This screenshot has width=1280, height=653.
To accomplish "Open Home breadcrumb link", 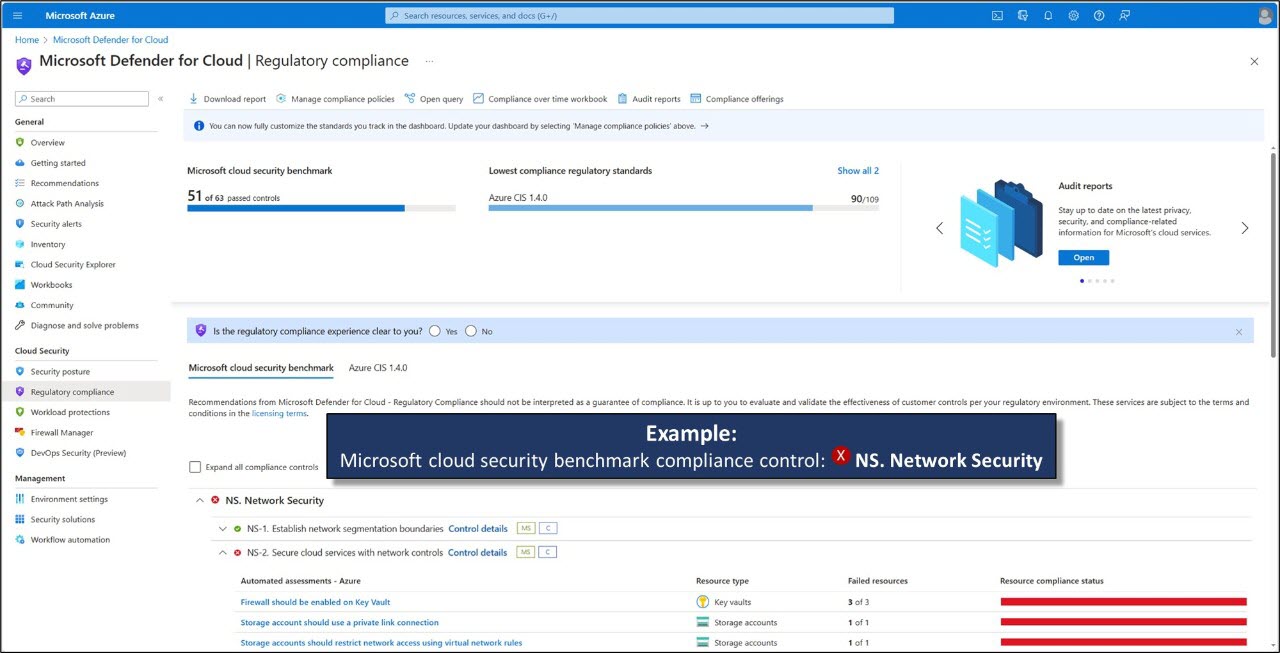I will (27, 40).
